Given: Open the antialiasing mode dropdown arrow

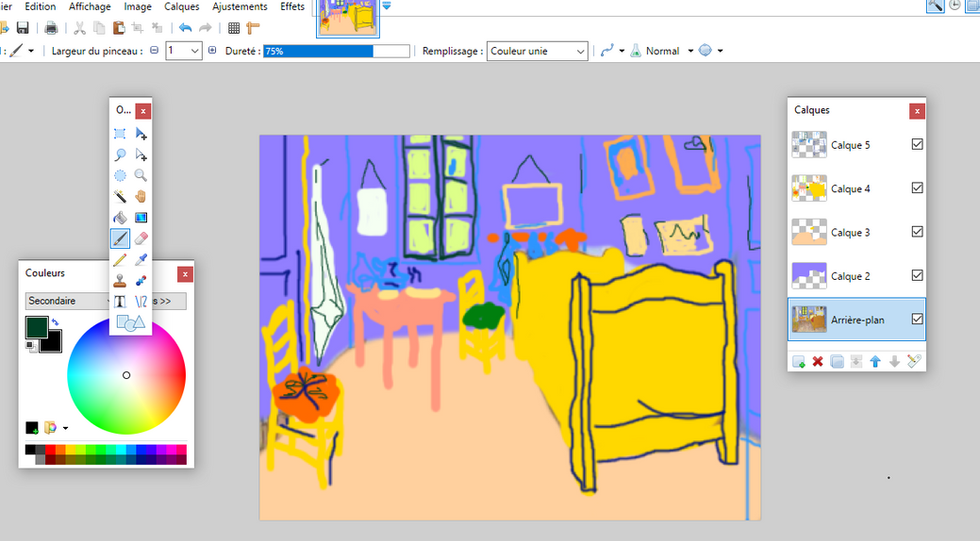Looking at the screenshot, I should click(x=622, y=51).
